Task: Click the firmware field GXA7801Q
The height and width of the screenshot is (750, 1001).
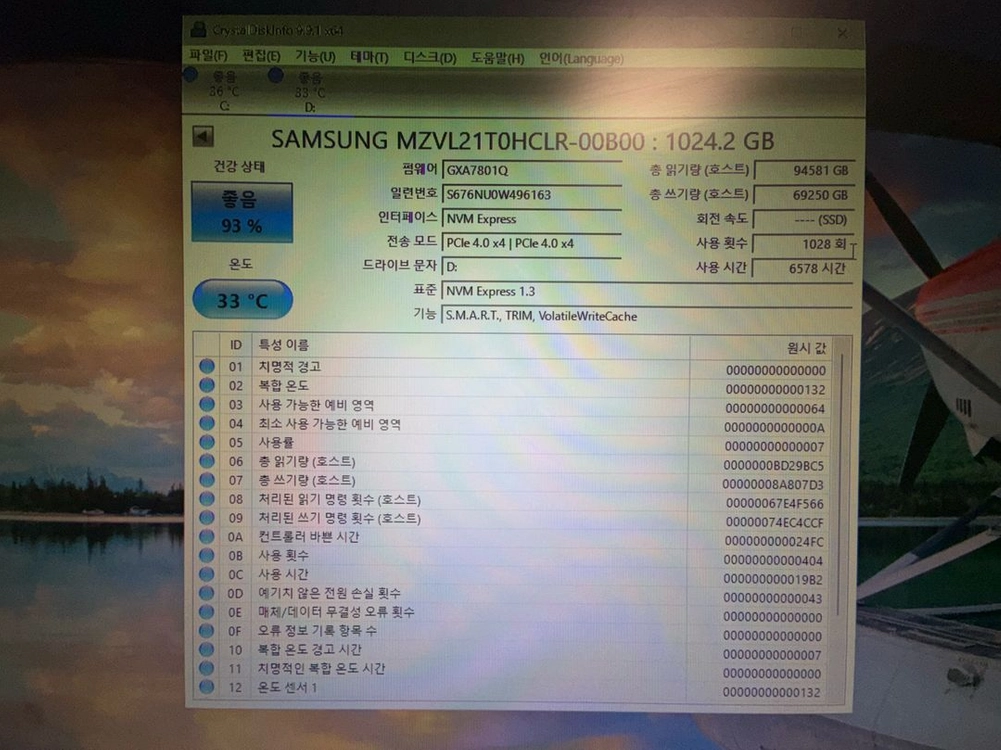Action: click(x=531, y=170)
